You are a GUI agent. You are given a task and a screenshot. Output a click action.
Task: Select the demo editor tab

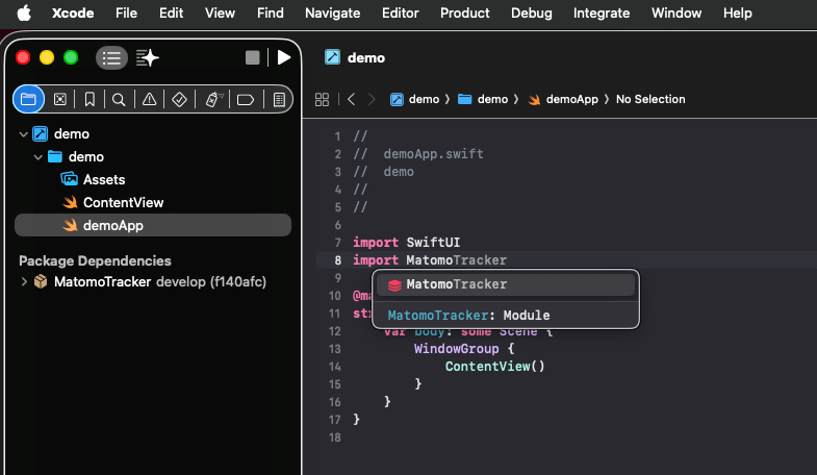(x=355, y=57)
